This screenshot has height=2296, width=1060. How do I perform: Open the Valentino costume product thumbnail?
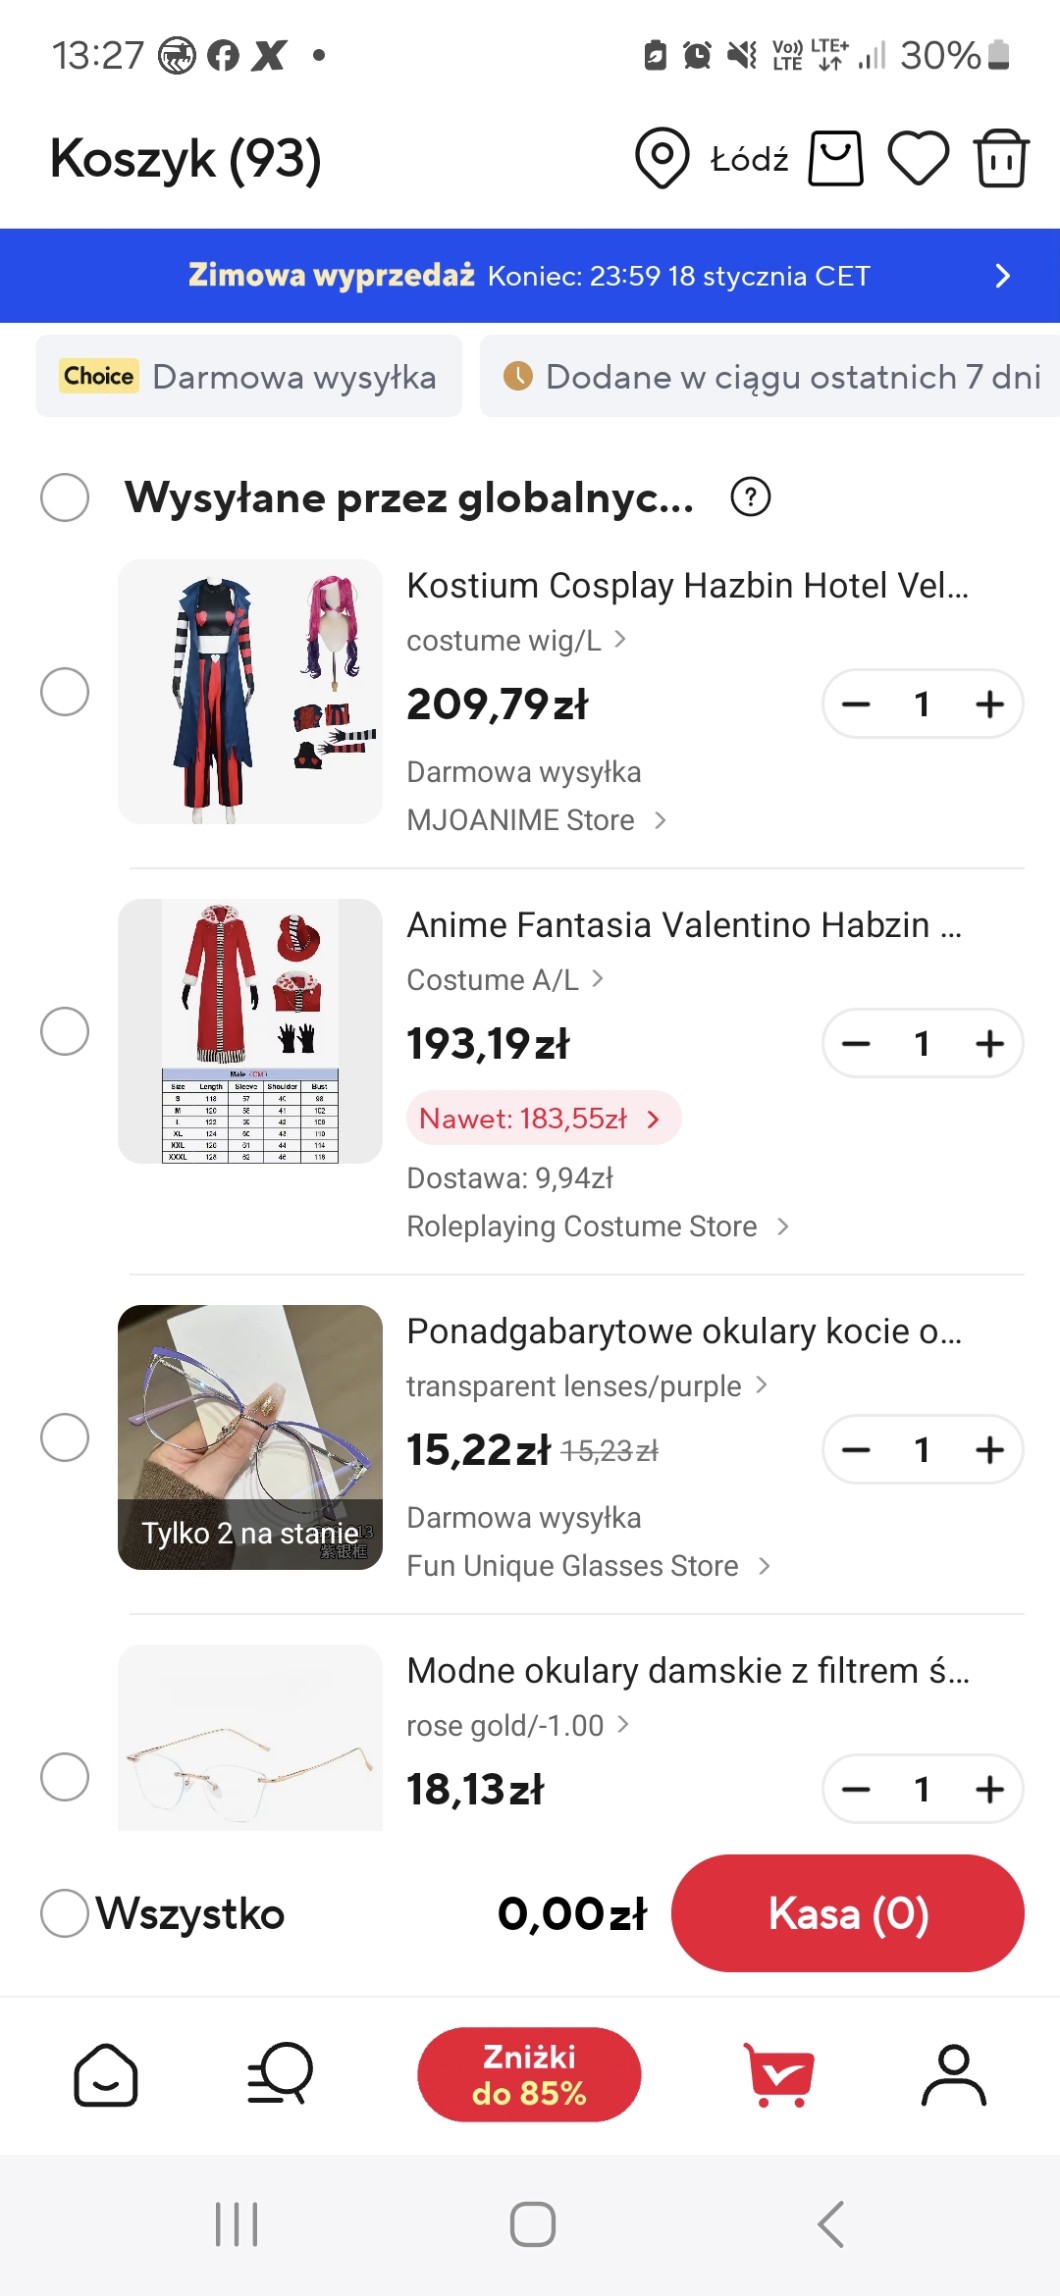pyautogui.click(x=250, y=1031)
